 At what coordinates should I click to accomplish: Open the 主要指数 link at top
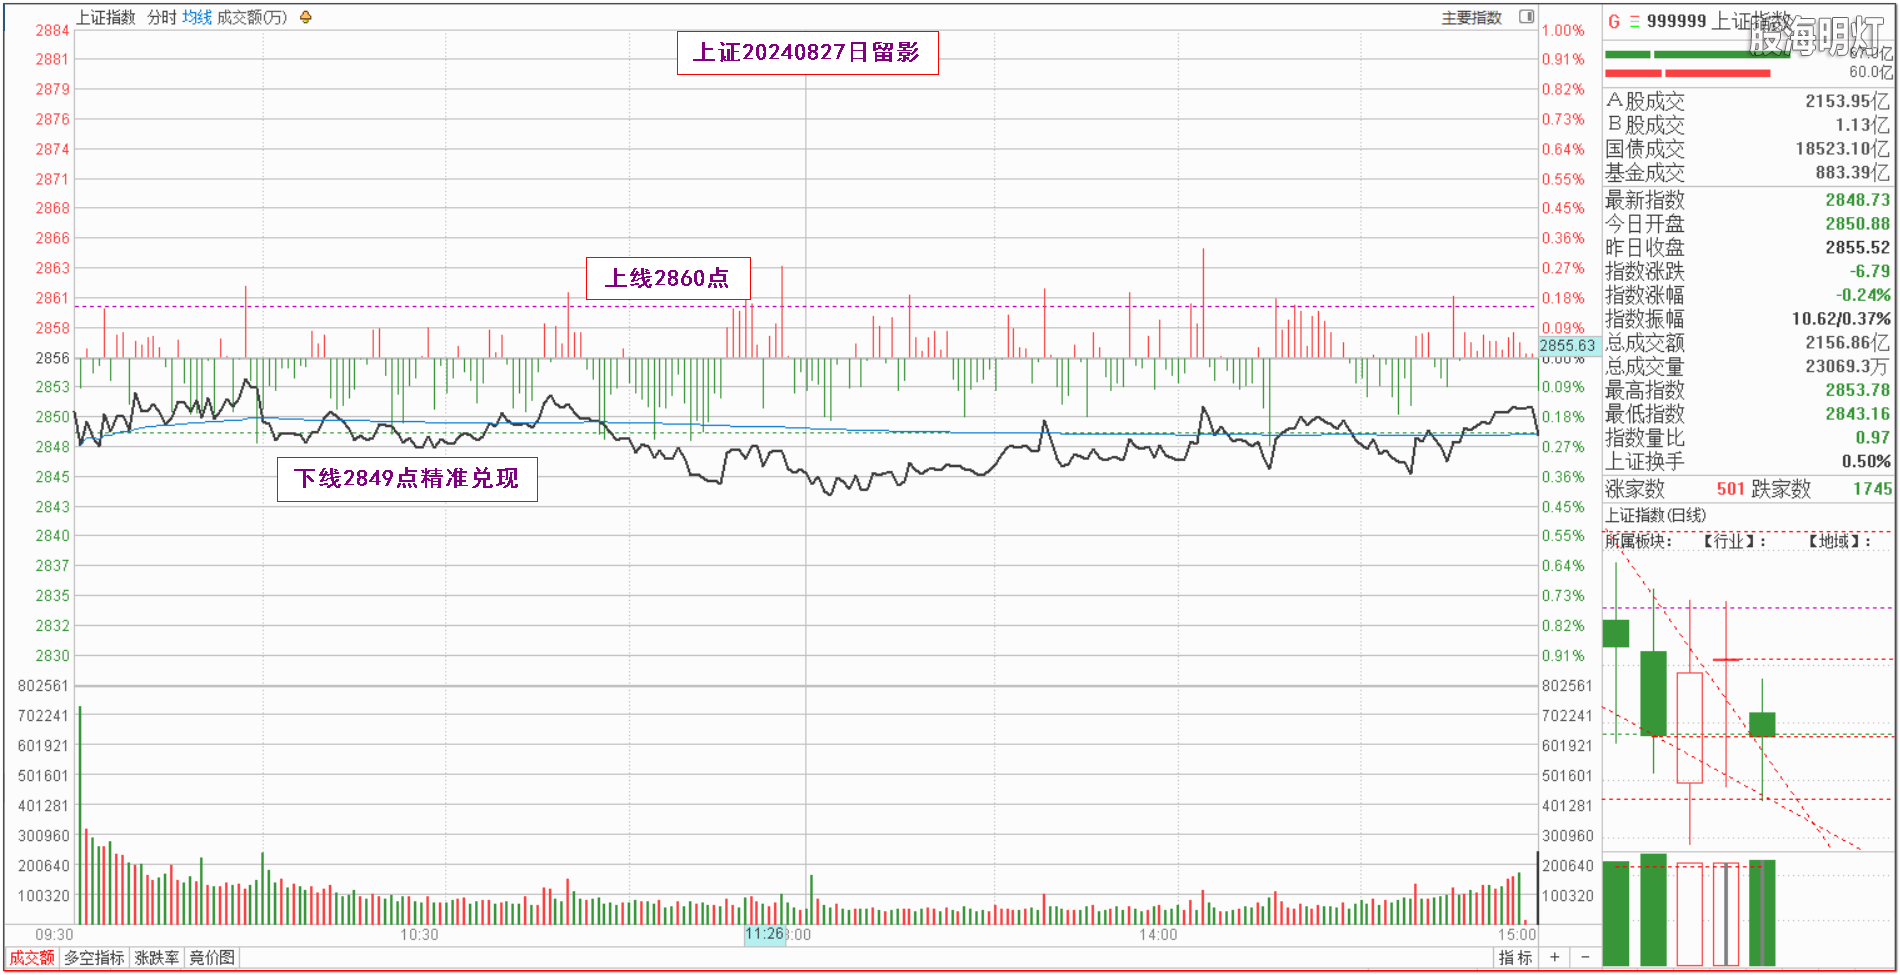(1472, 17)
